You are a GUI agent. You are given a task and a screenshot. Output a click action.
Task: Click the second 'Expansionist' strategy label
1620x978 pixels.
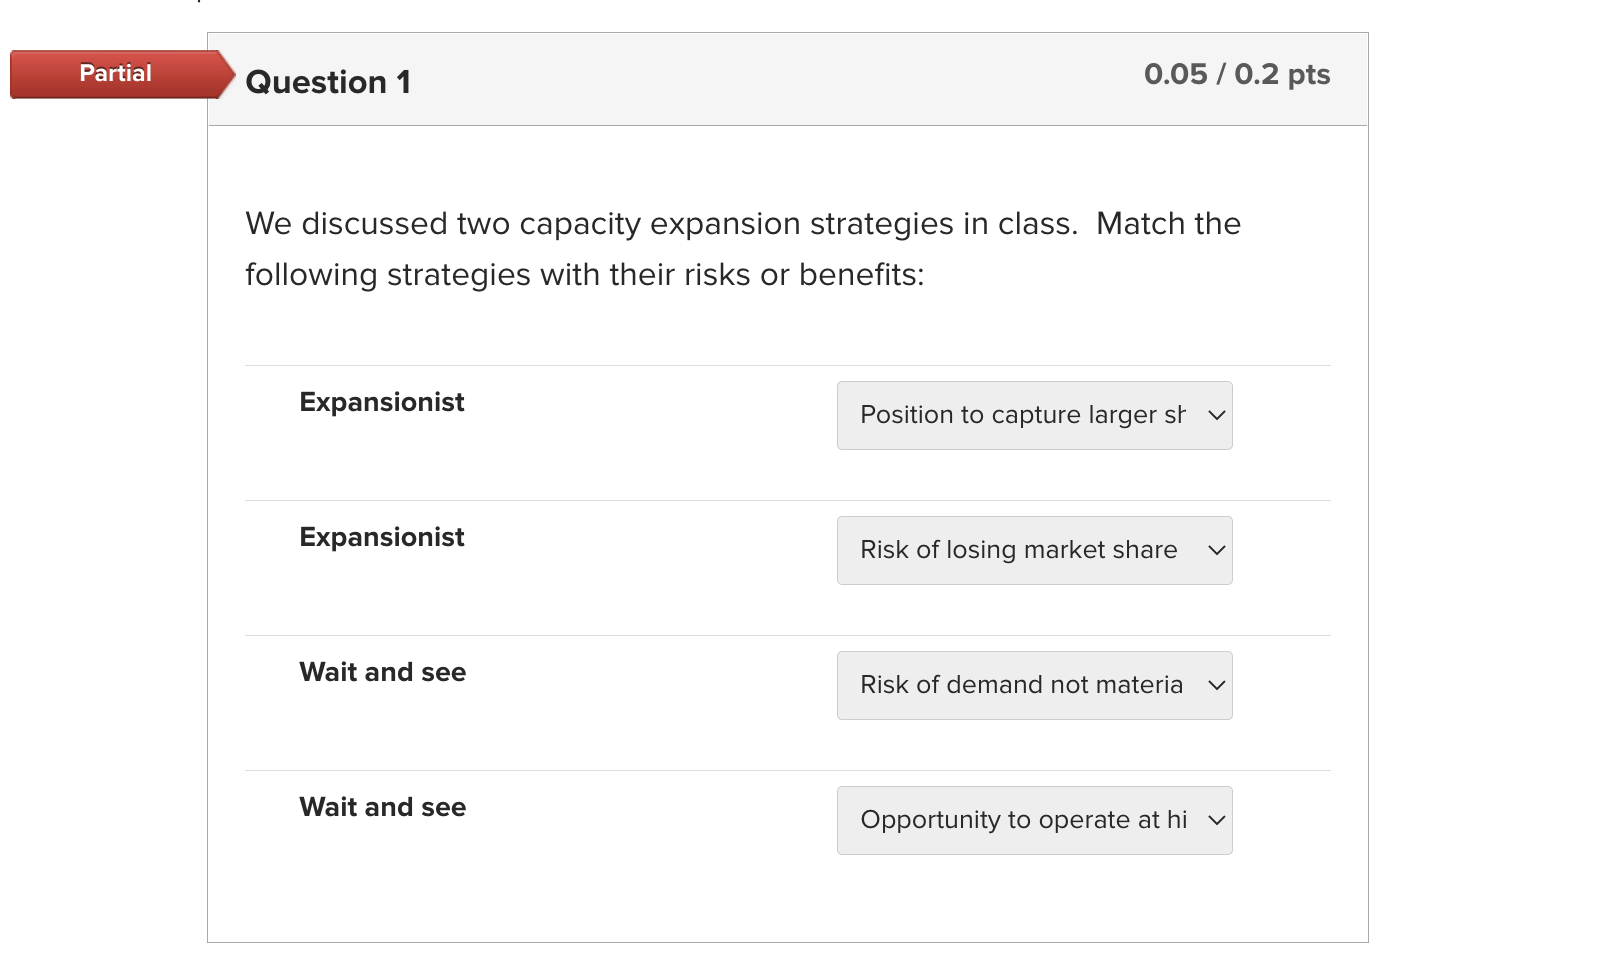point(381,537)
